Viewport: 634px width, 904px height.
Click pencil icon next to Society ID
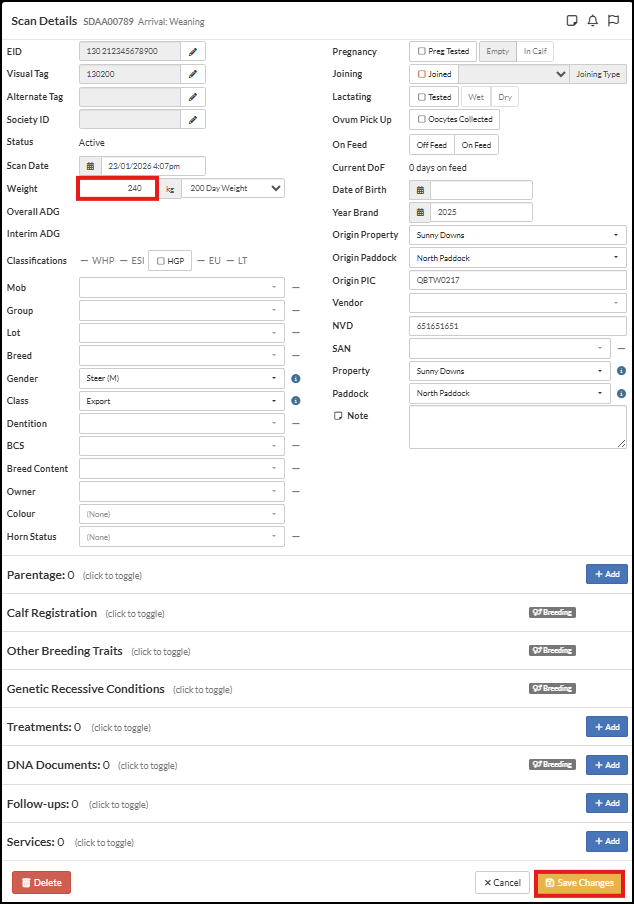193,119
